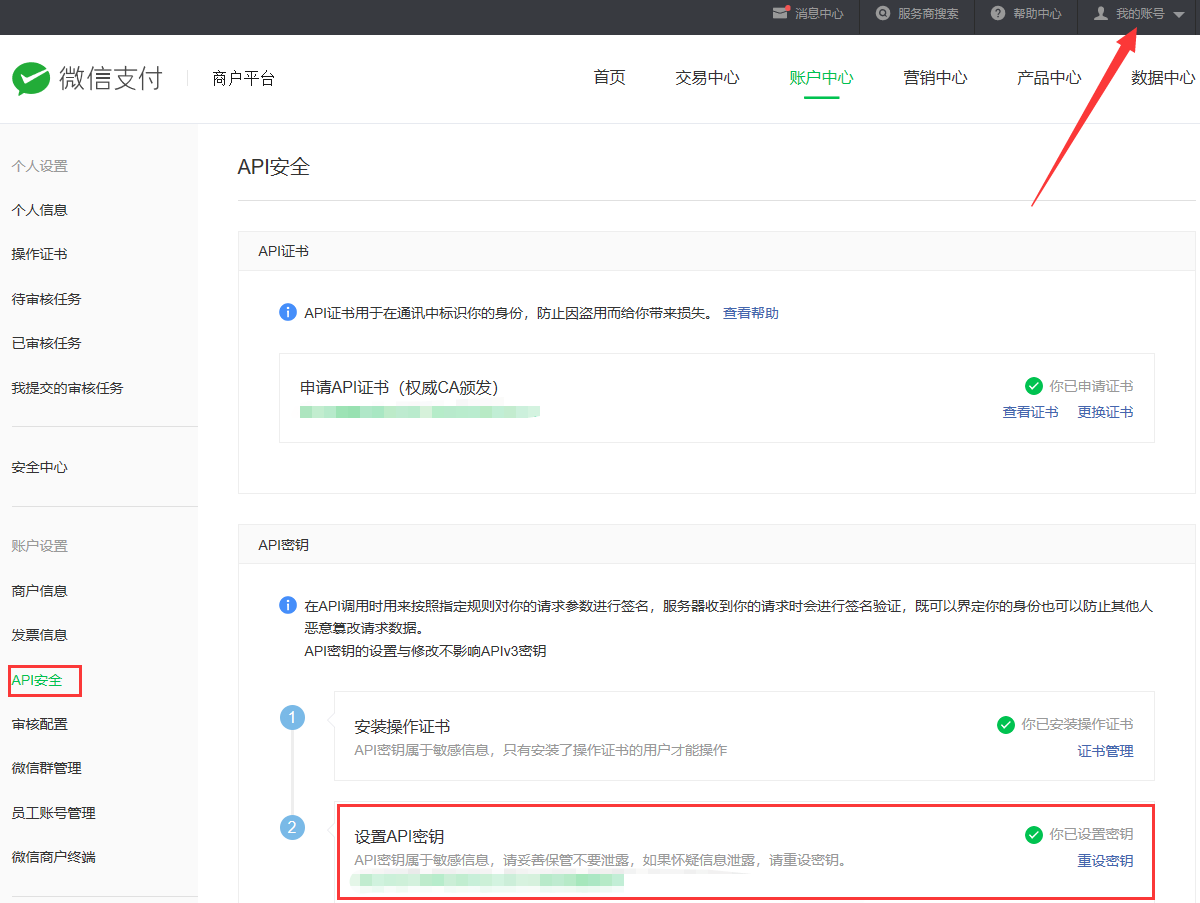
Task: Switch to 交易中心 tab
Action: tap(707, 78)
